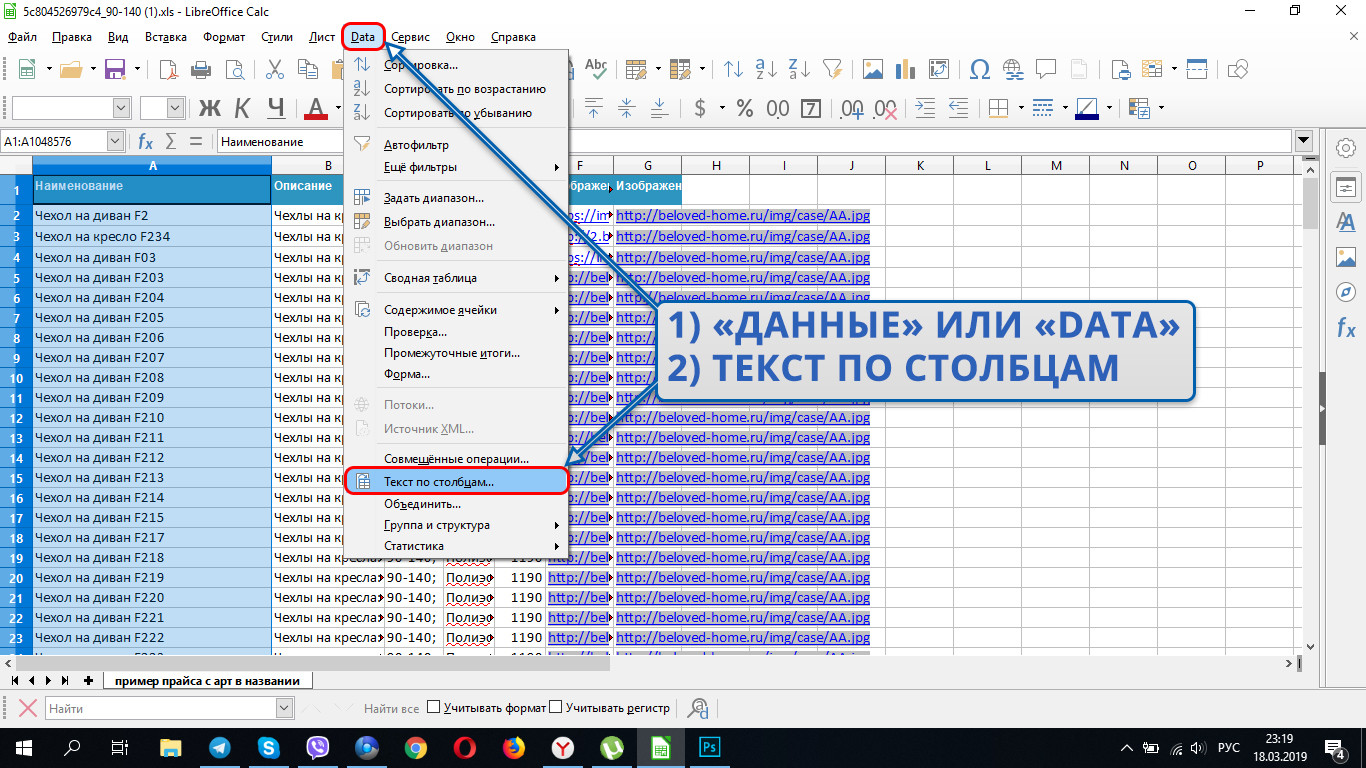The image size is (1366, 768).
Task: Insert comment speech bubble icon
Action: pos(1046,69)
